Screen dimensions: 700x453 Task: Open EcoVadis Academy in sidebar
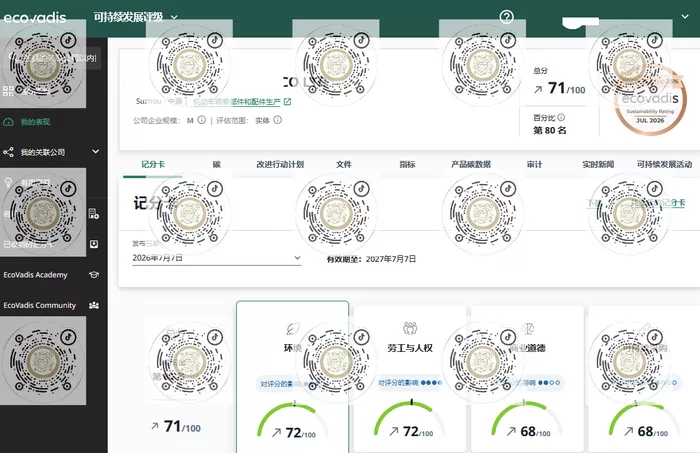(x=35, y=275)
